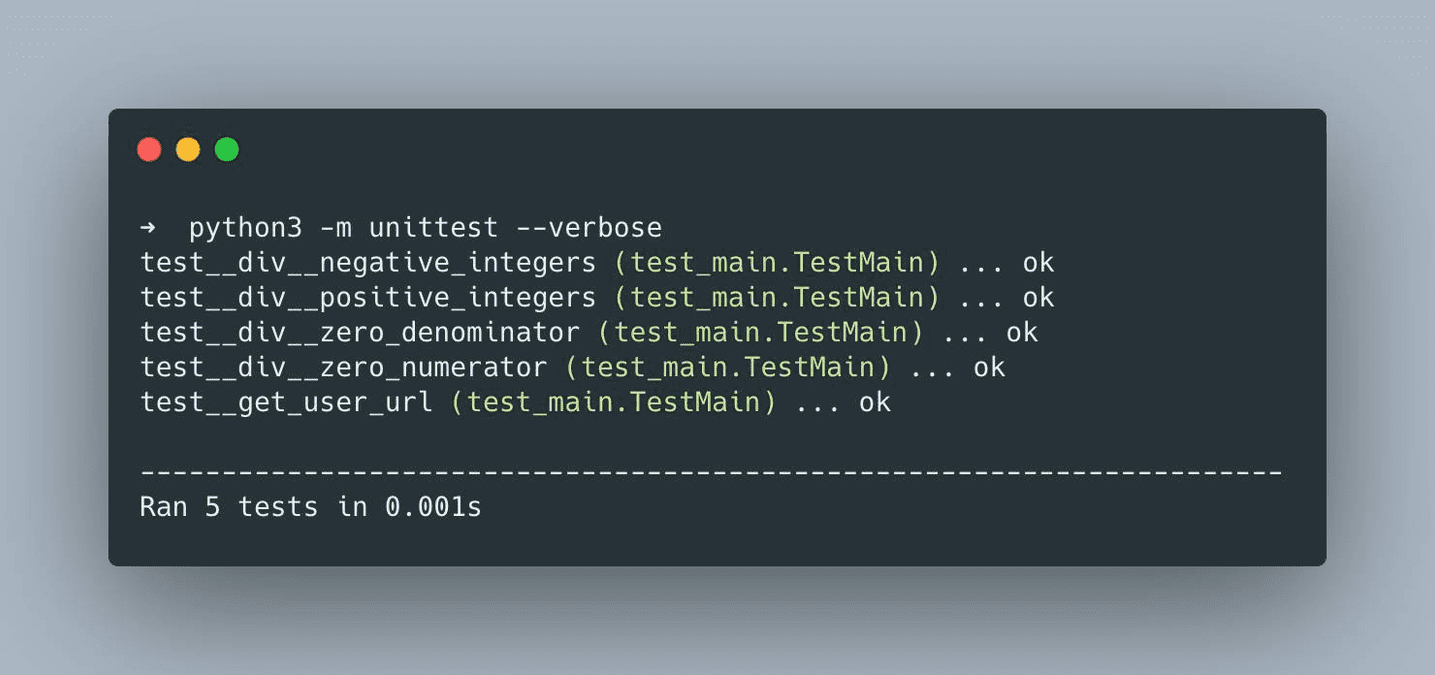Select the test__get_user_url test name
This screenshot has width=1435, height=675.
(x=286, y=403)
